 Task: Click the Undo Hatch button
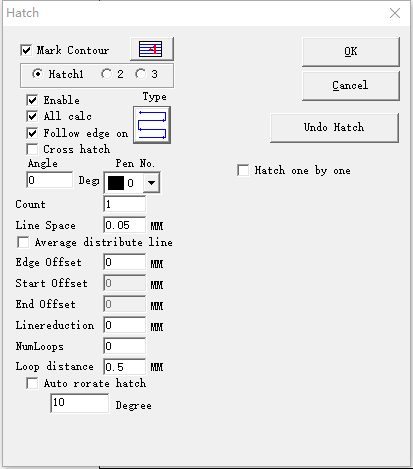pyautogui.click(x=334, y=128)
